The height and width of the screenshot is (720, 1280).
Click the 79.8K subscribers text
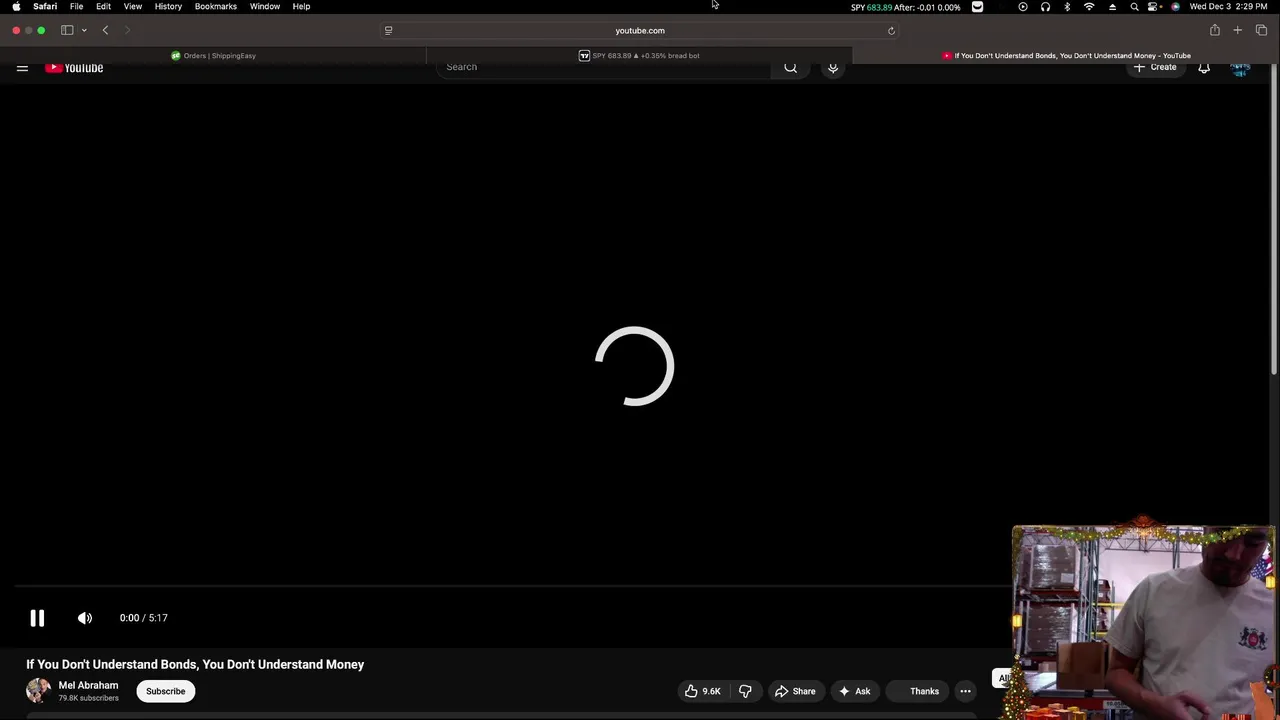[x=88, y=698]
